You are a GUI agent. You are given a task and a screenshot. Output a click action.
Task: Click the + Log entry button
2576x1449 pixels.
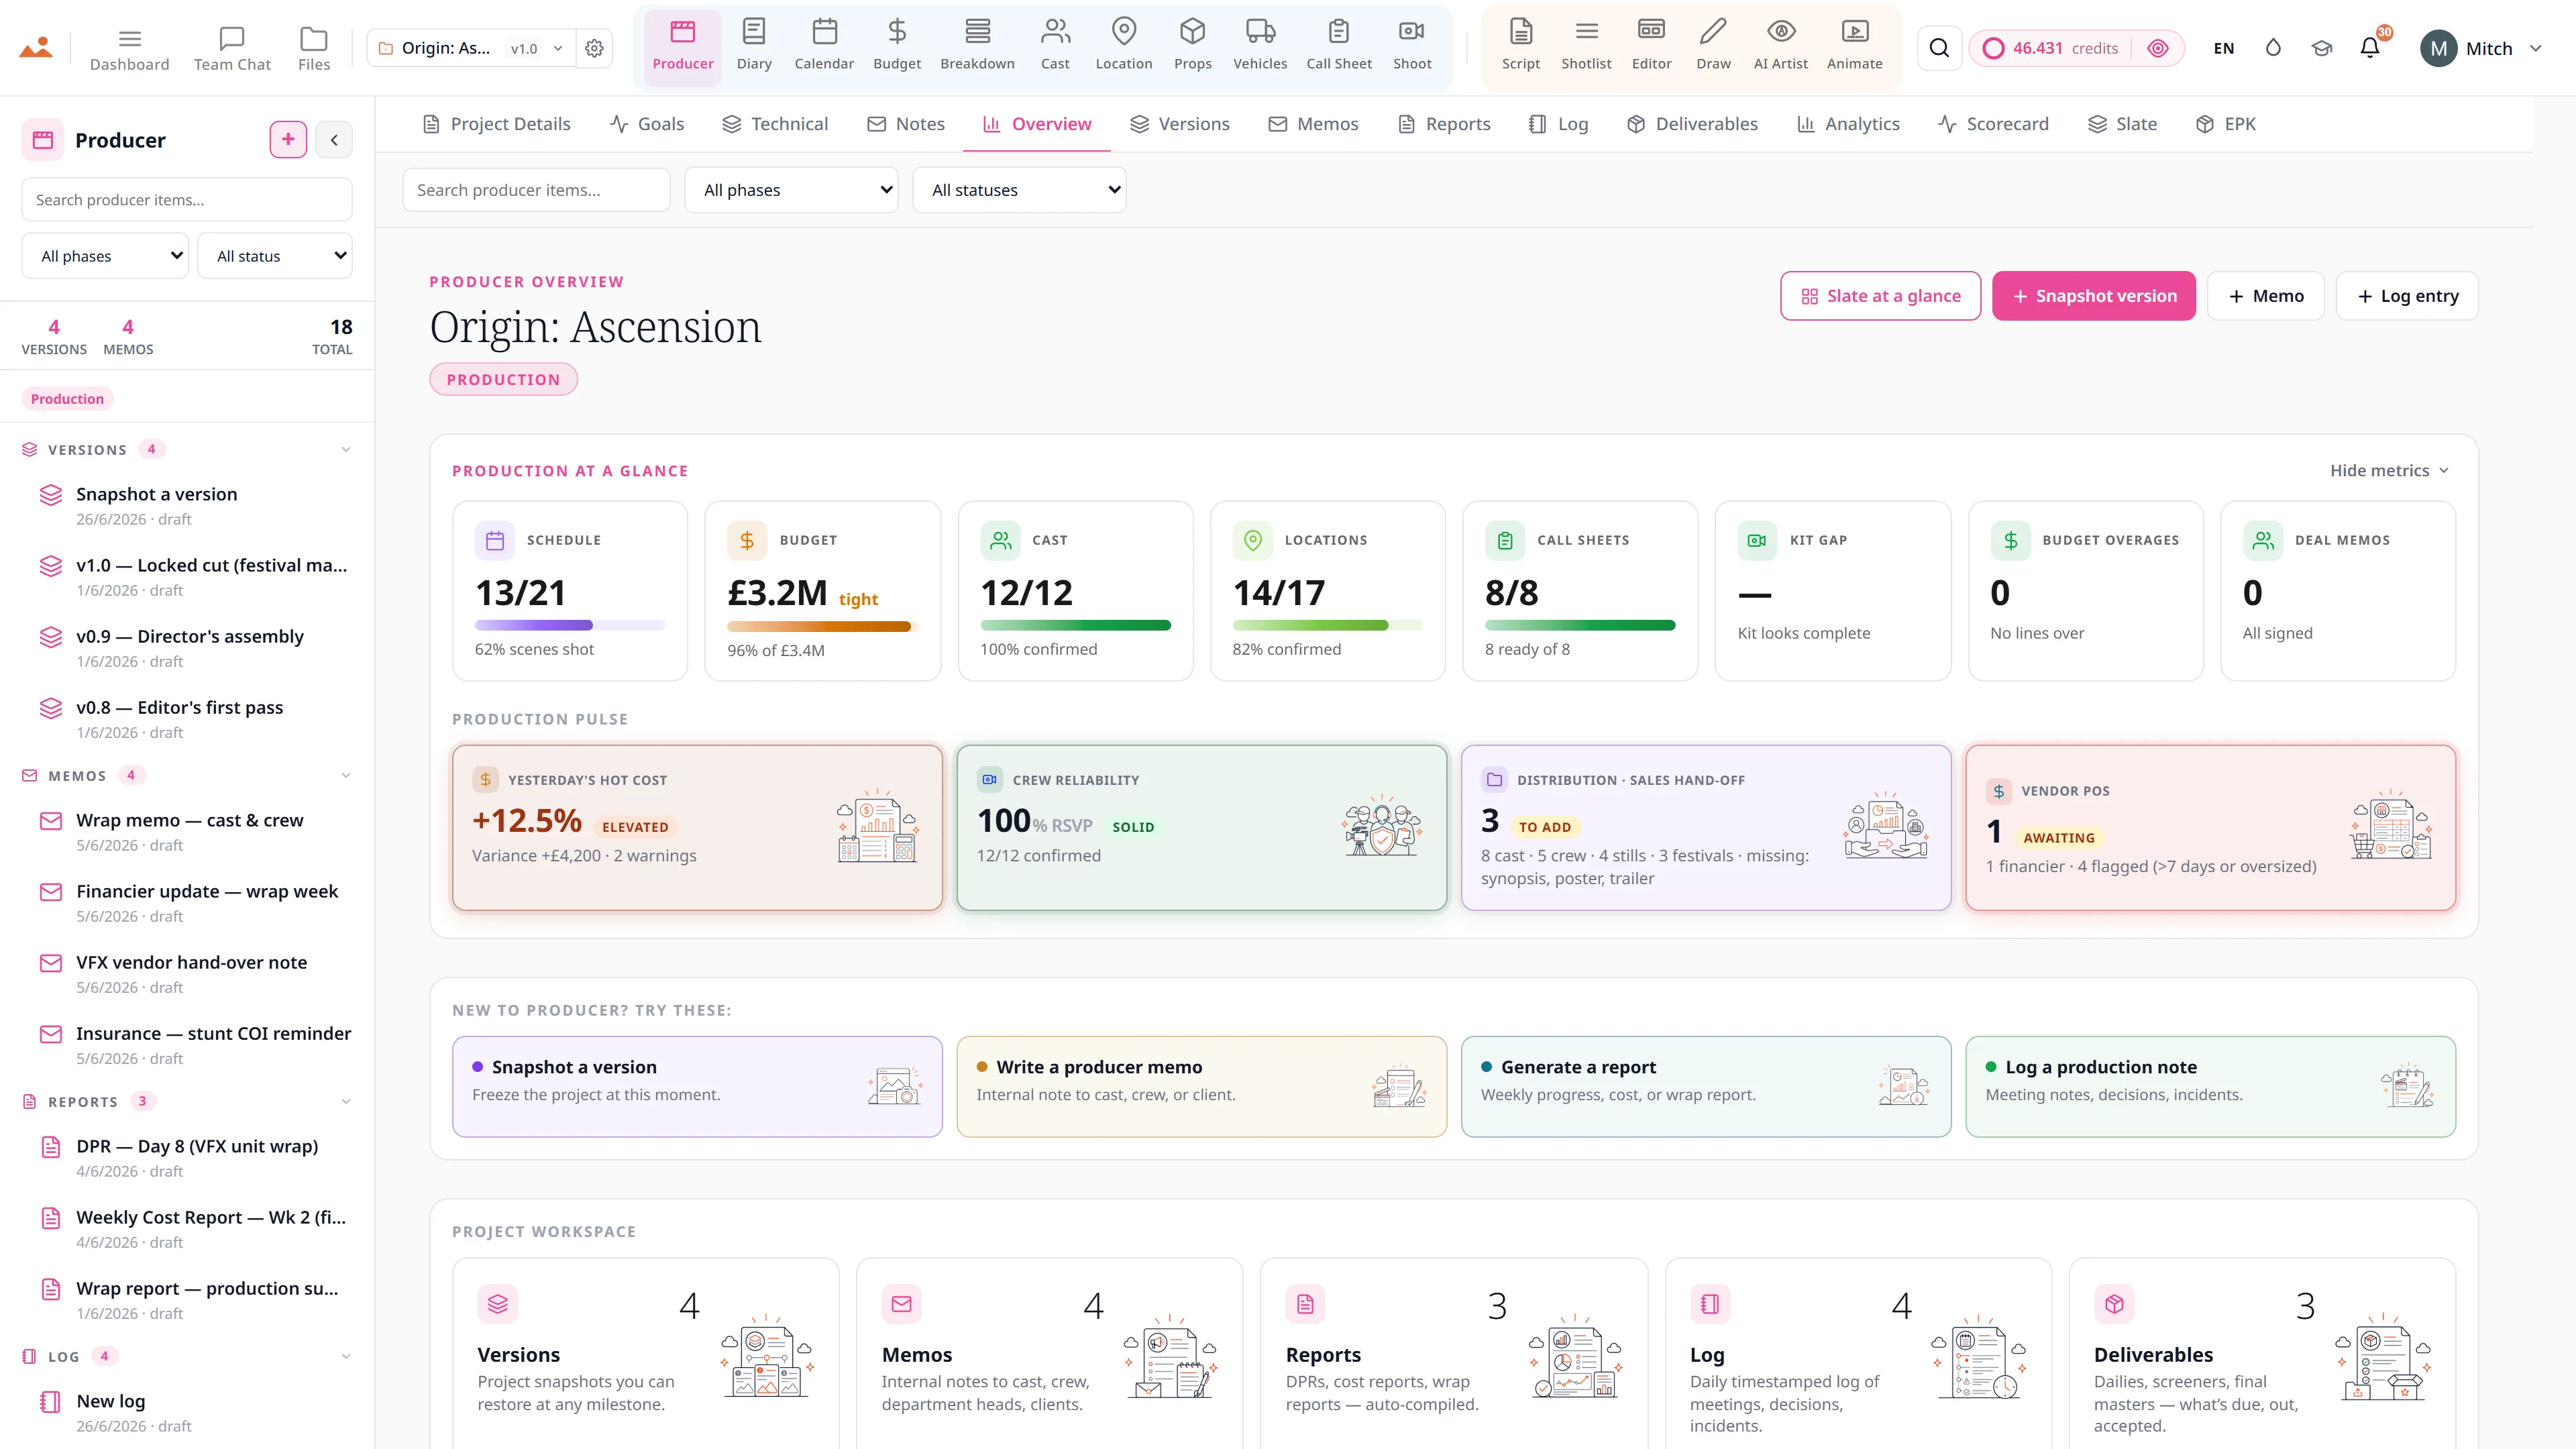[x=2407, y=296]
